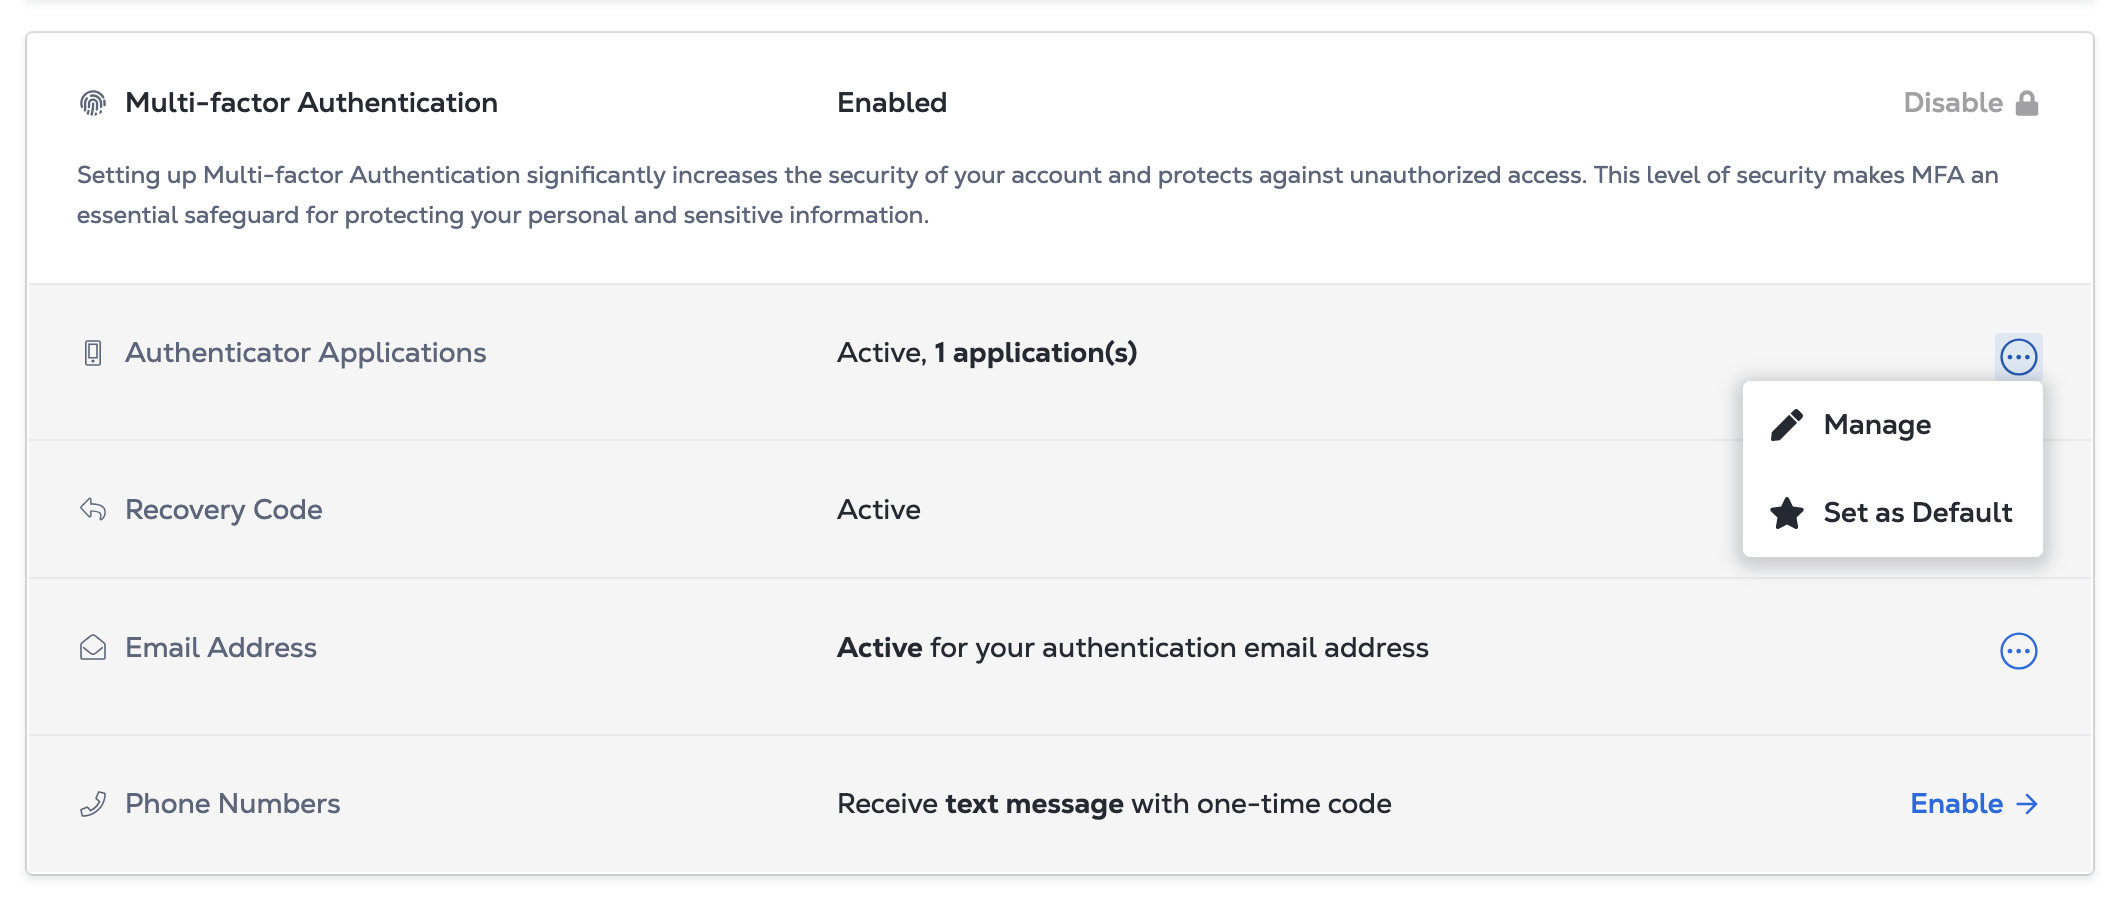Click the Email Address row label

click(221, 648)
